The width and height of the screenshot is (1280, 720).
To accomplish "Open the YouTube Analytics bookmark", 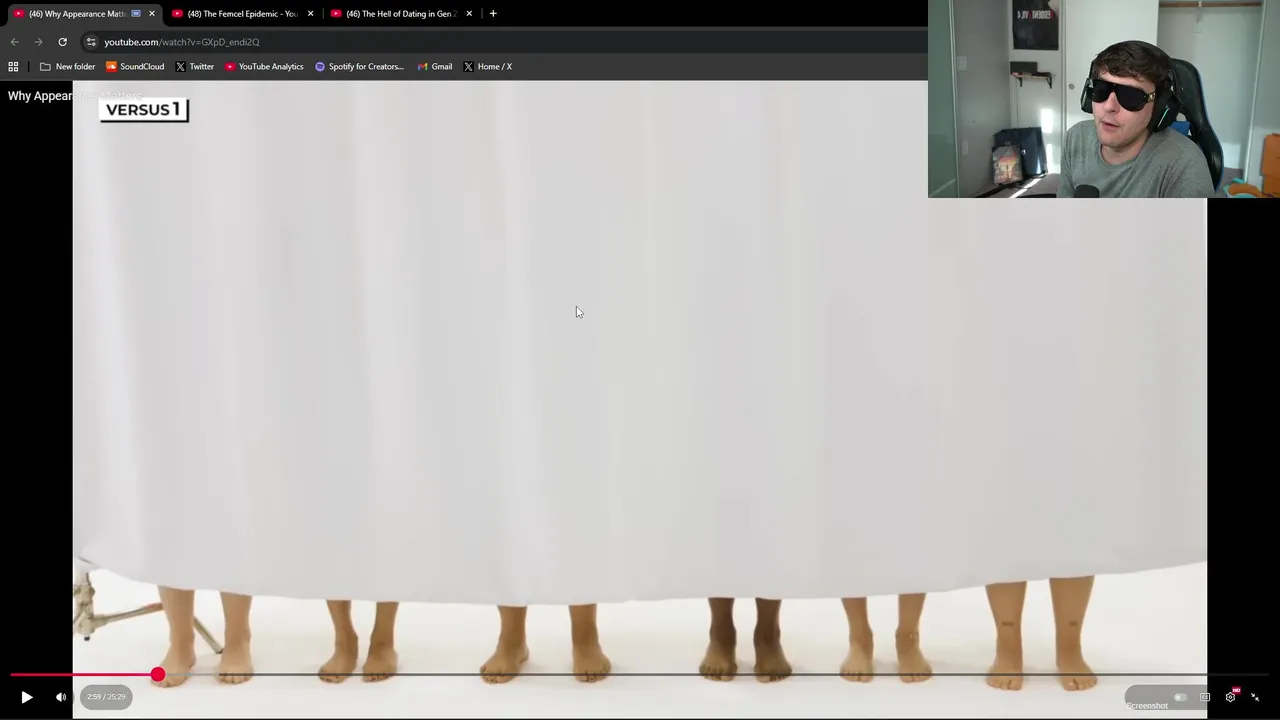I will [x=264, y=66].
